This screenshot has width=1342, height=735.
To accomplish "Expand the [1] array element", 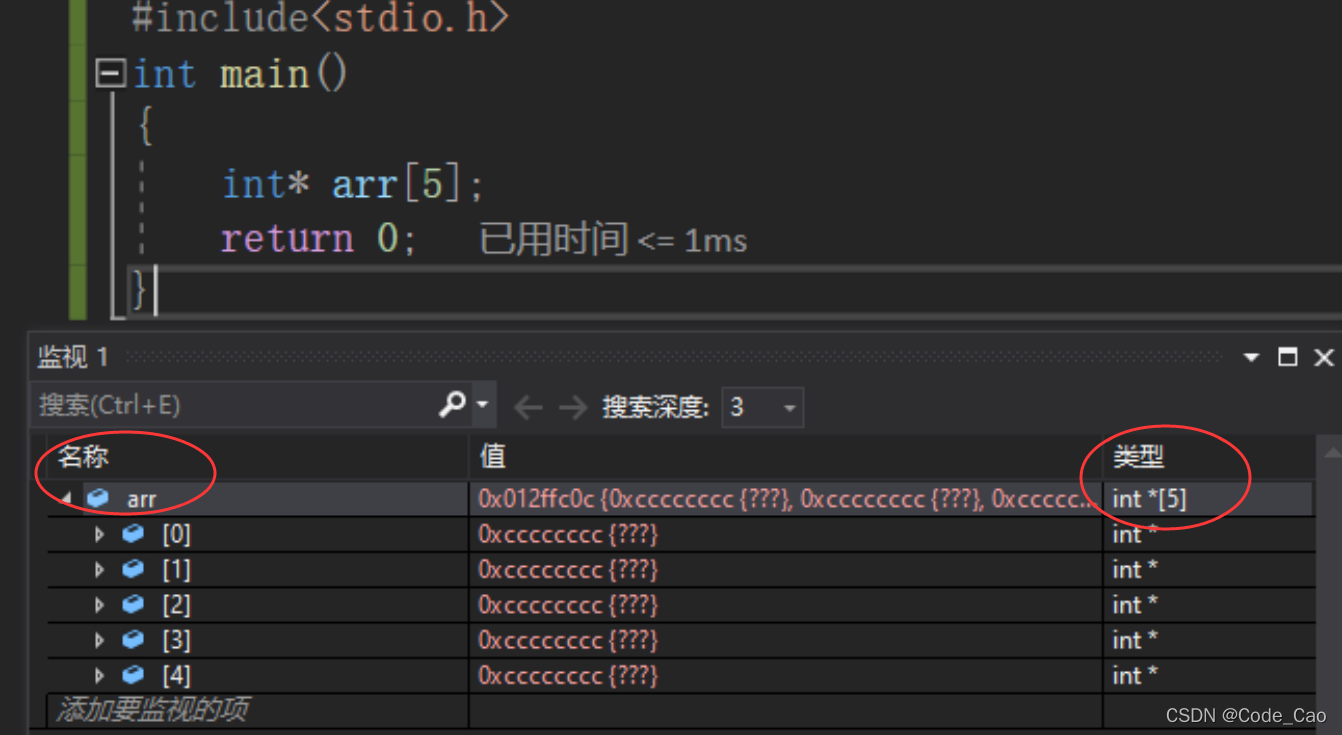I will click(x=99, y=569).
